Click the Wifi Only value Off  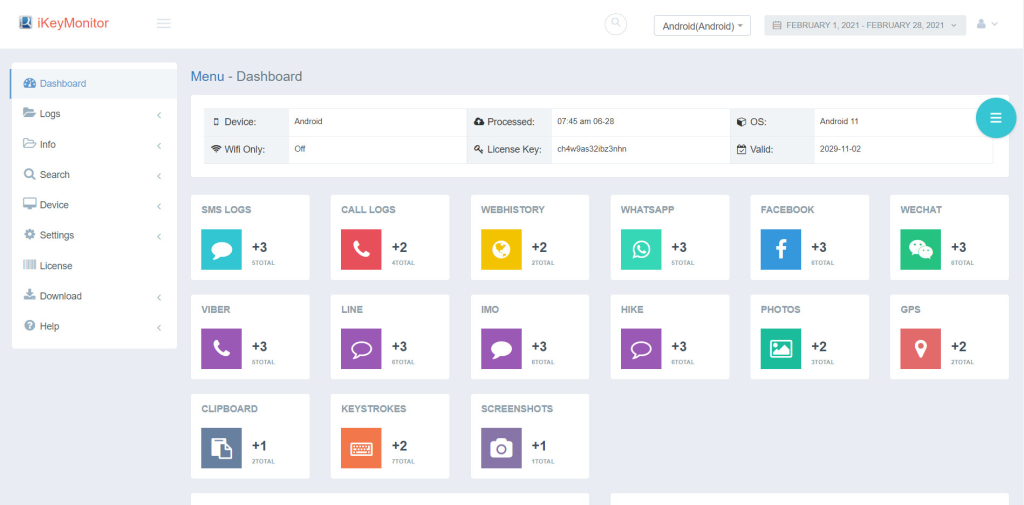coord(300,149)
